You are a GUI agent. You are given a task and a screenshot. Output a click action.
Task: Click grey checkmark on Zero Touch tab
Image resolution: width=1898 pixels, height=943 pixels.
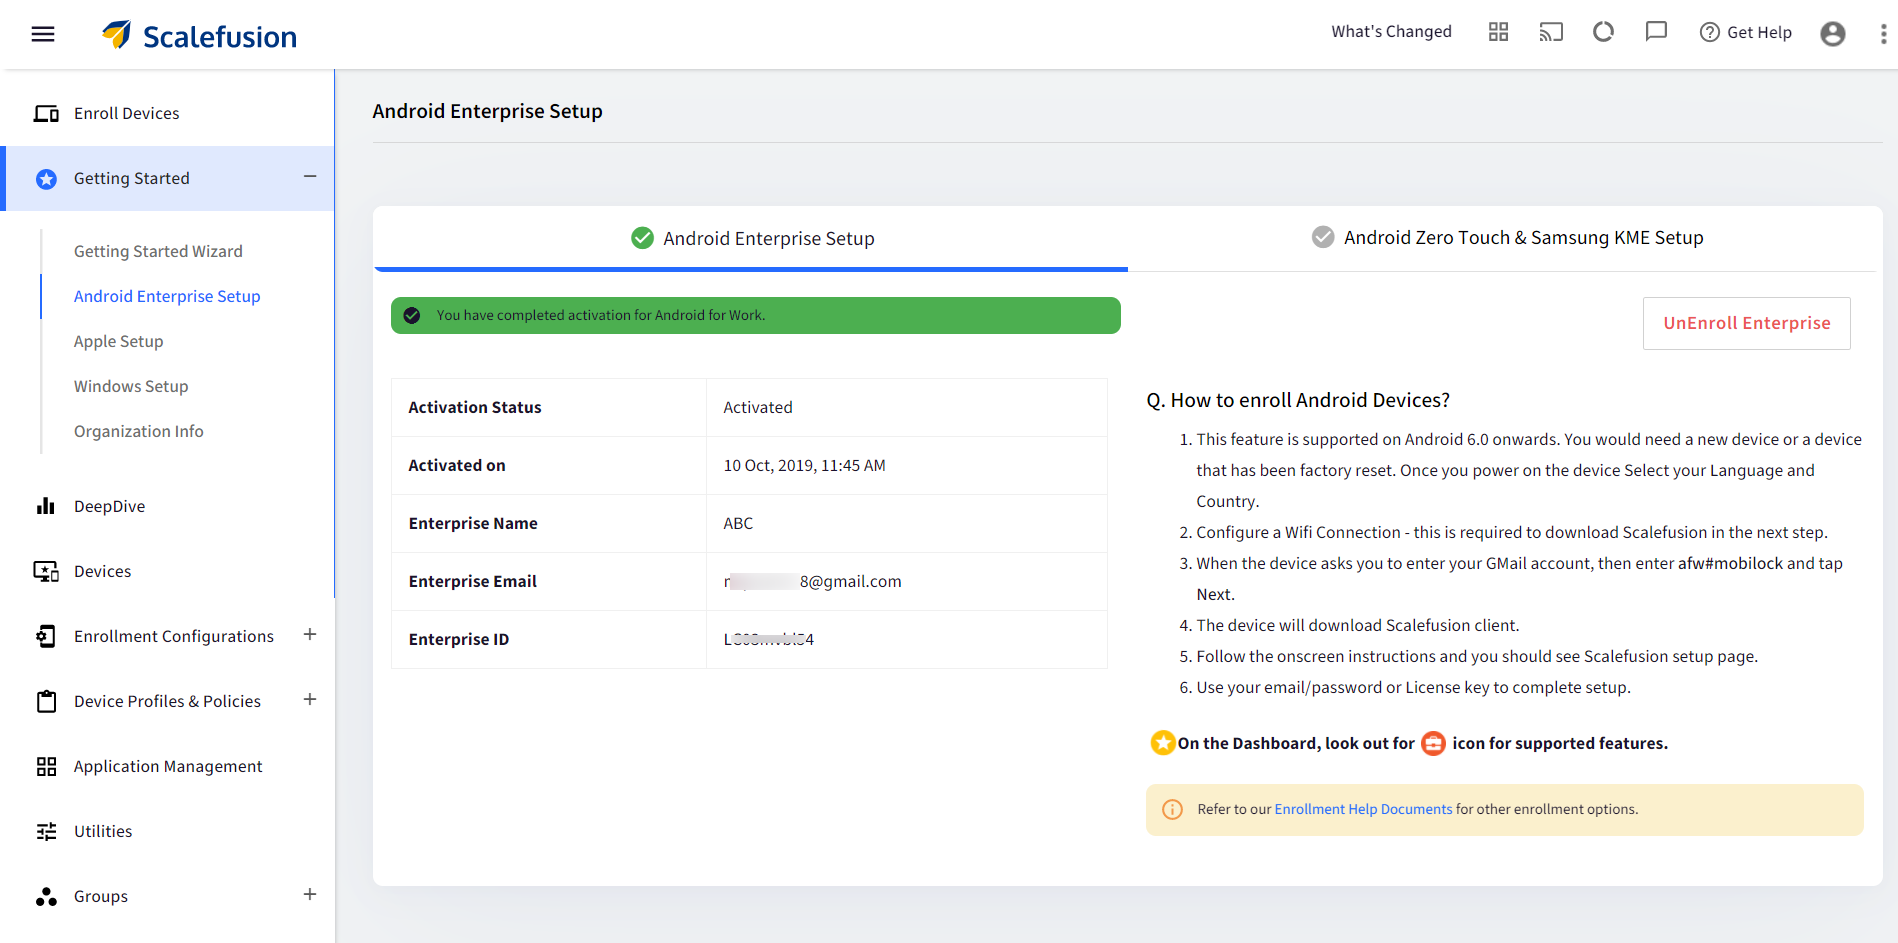(x=1323, y=237)
